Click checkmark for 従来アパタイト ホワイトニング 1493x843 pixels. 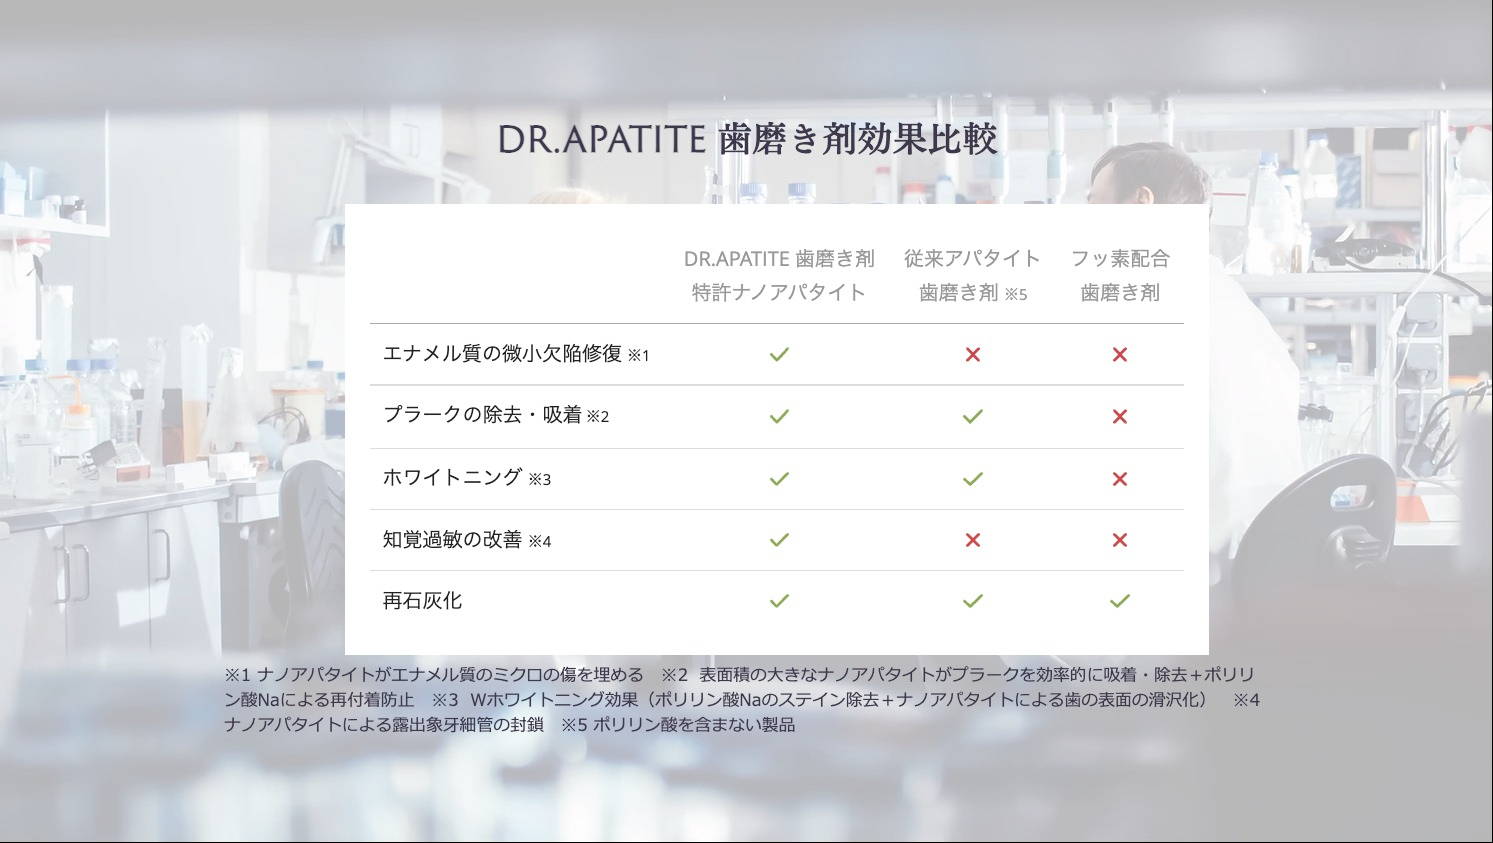(972, 479)
